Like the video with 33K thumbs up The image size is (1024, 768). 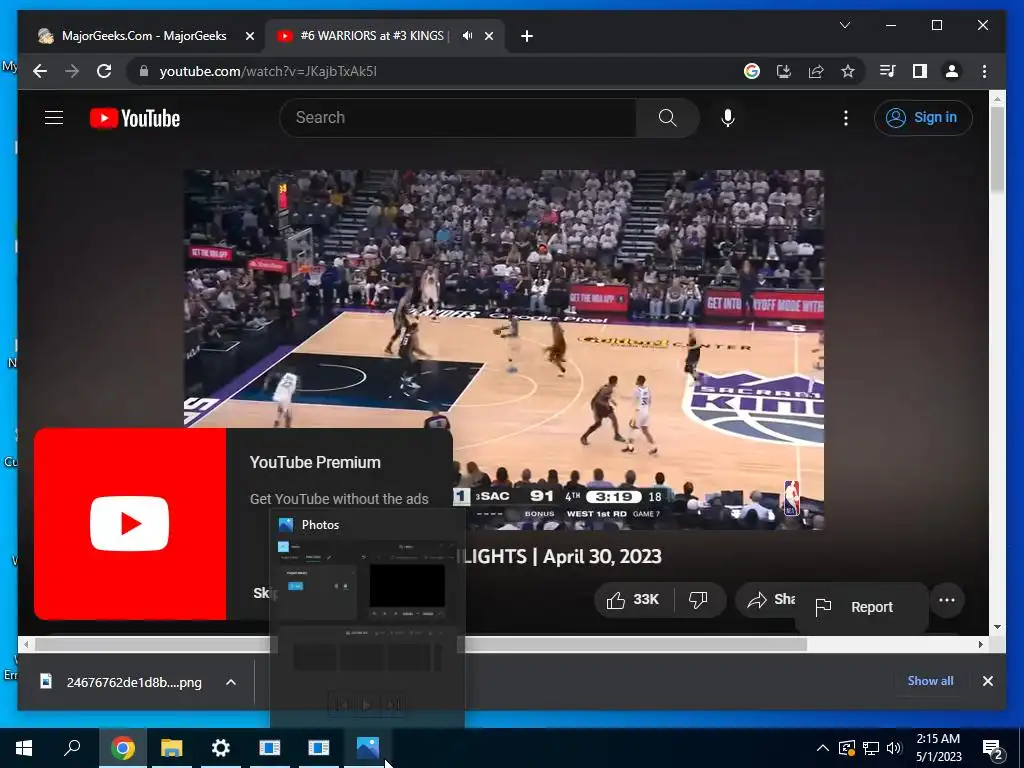633,600
